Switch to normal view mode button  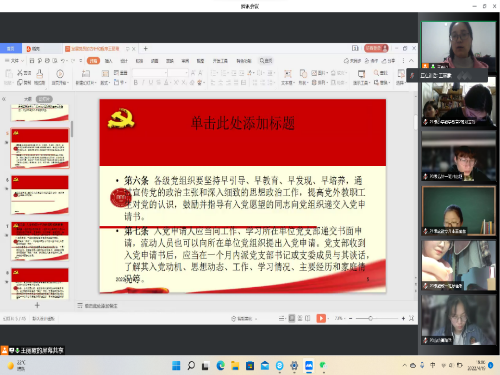pos(292,318)
